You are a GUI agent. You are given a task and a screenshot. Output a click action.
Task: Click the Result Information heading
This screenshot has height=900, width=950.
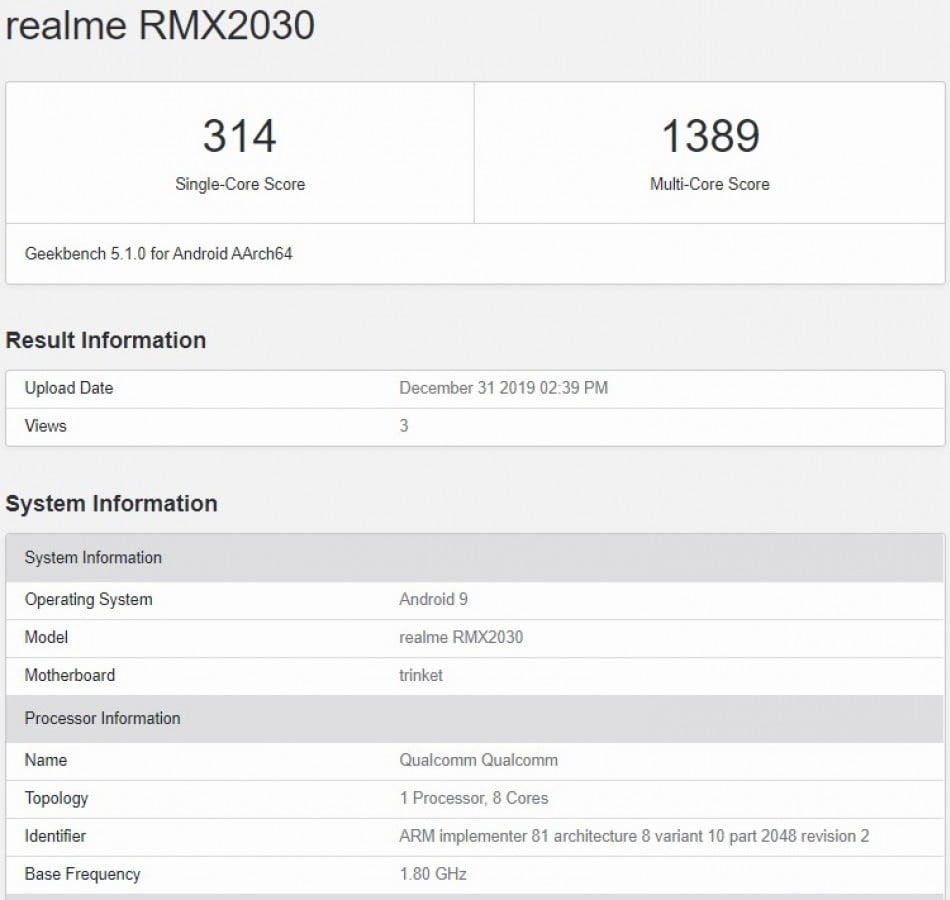105,340
